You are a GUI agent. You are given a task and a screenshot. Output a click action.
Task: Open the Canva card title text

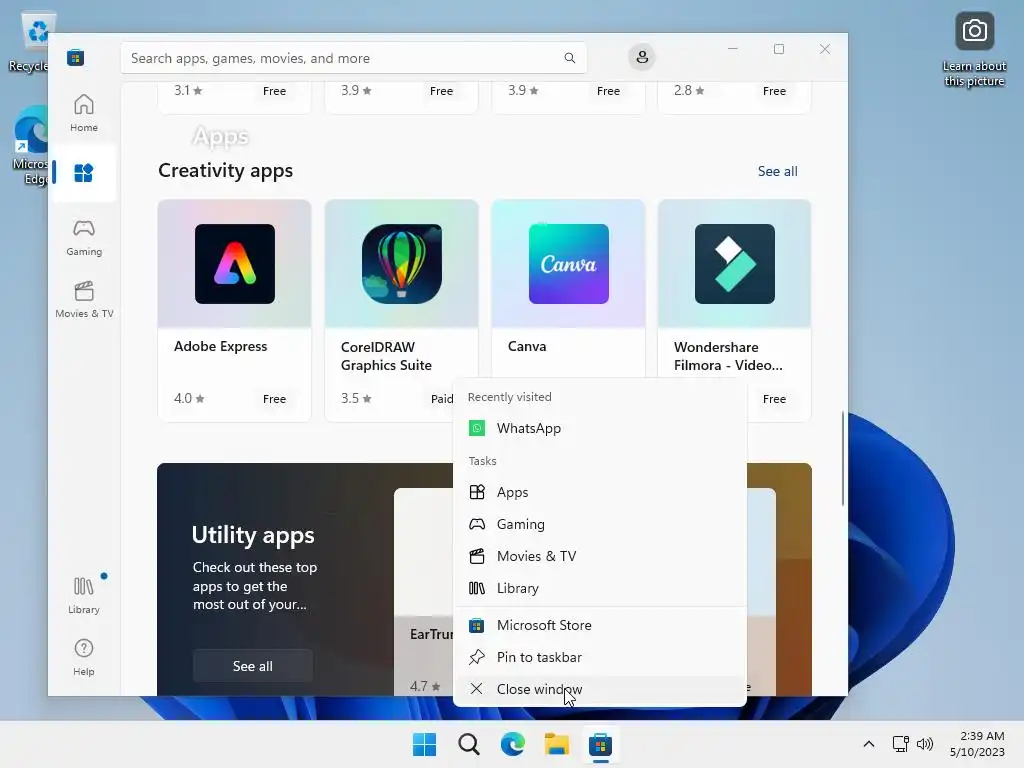click(527, 347)
